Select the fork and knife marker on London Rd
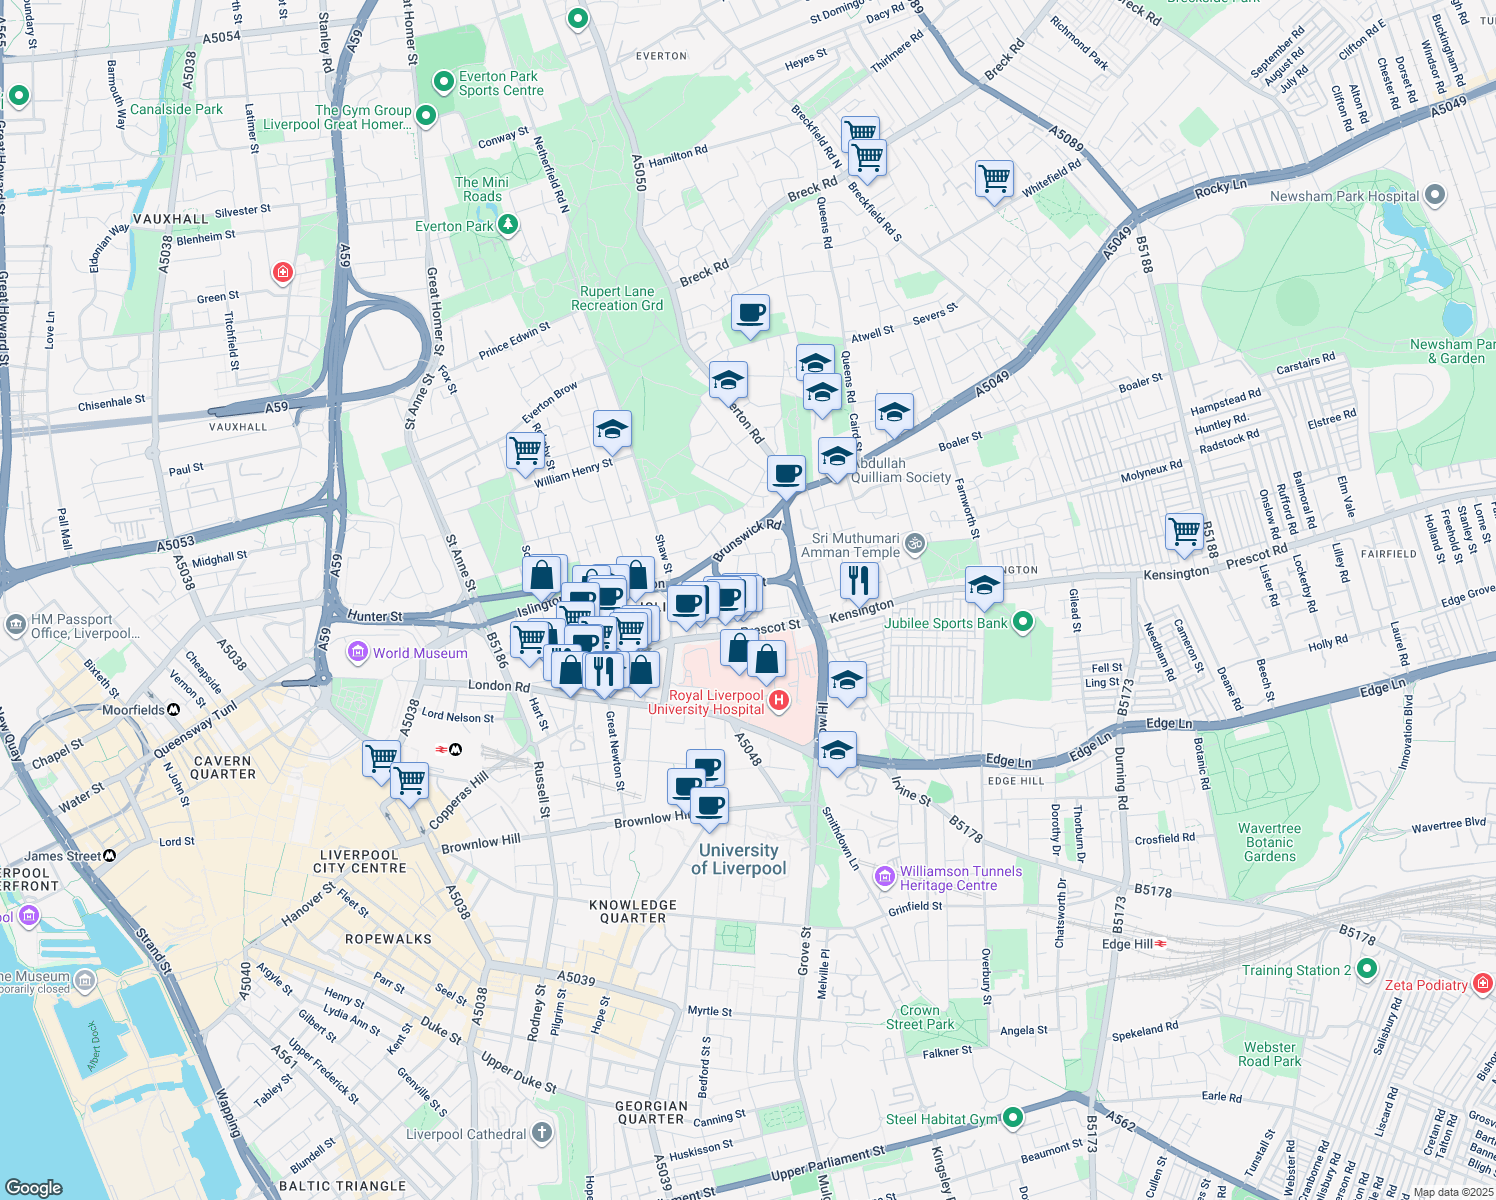1496x1200 pixels. coord(603,671)
